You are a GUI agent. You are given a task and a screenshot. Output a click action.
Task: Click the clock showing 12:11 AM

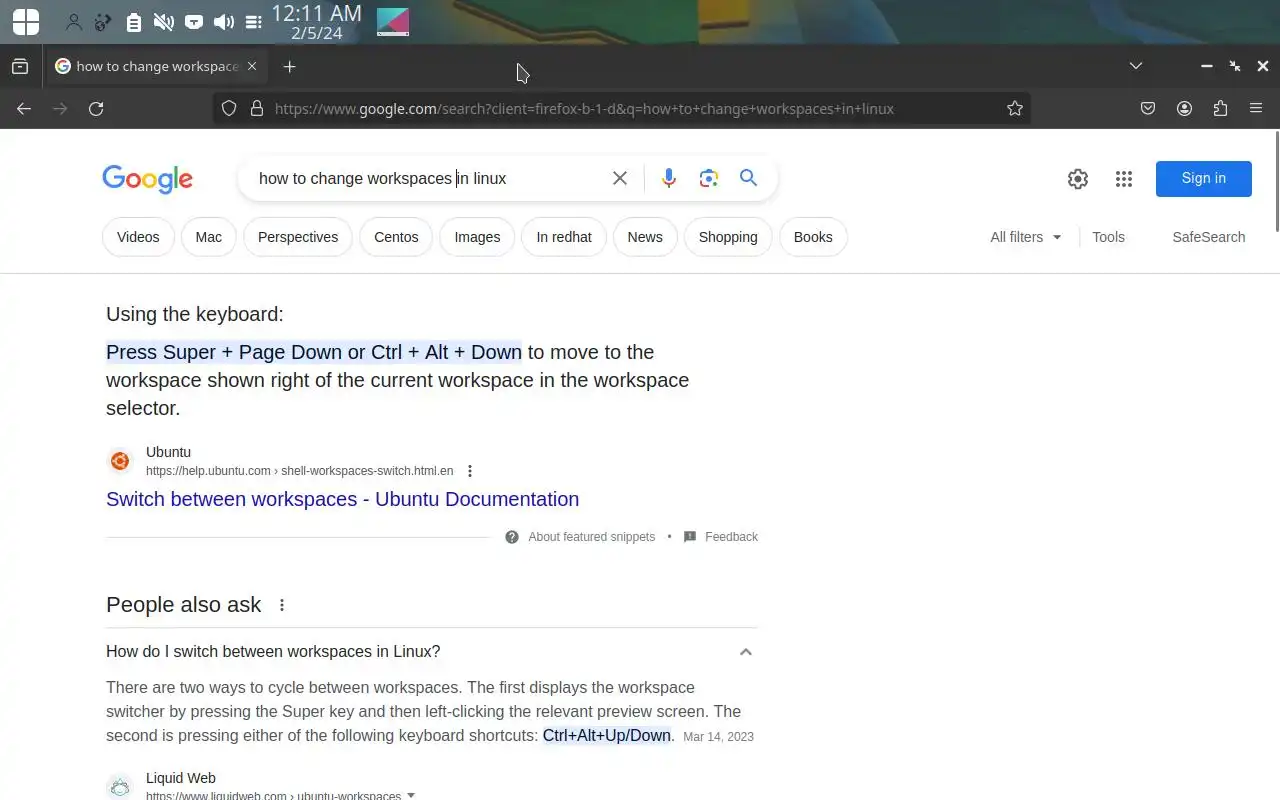click(316, 22)
